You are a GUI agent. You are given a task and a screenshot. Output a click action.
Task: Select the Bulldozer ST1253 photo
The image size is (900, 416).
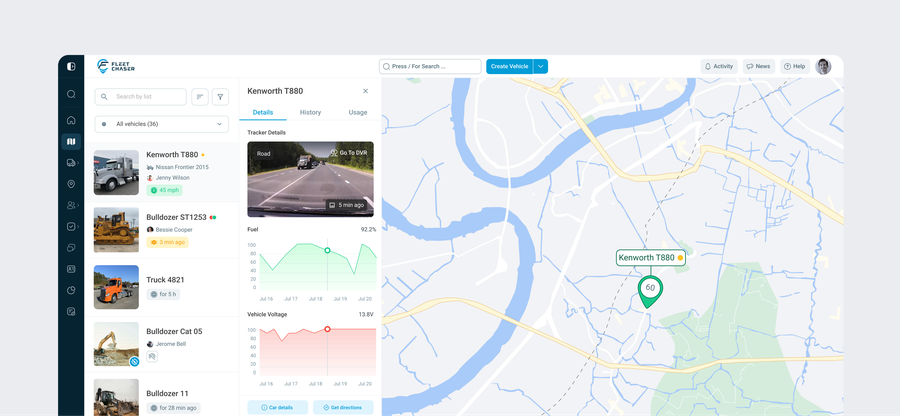(x=117, y=230)
